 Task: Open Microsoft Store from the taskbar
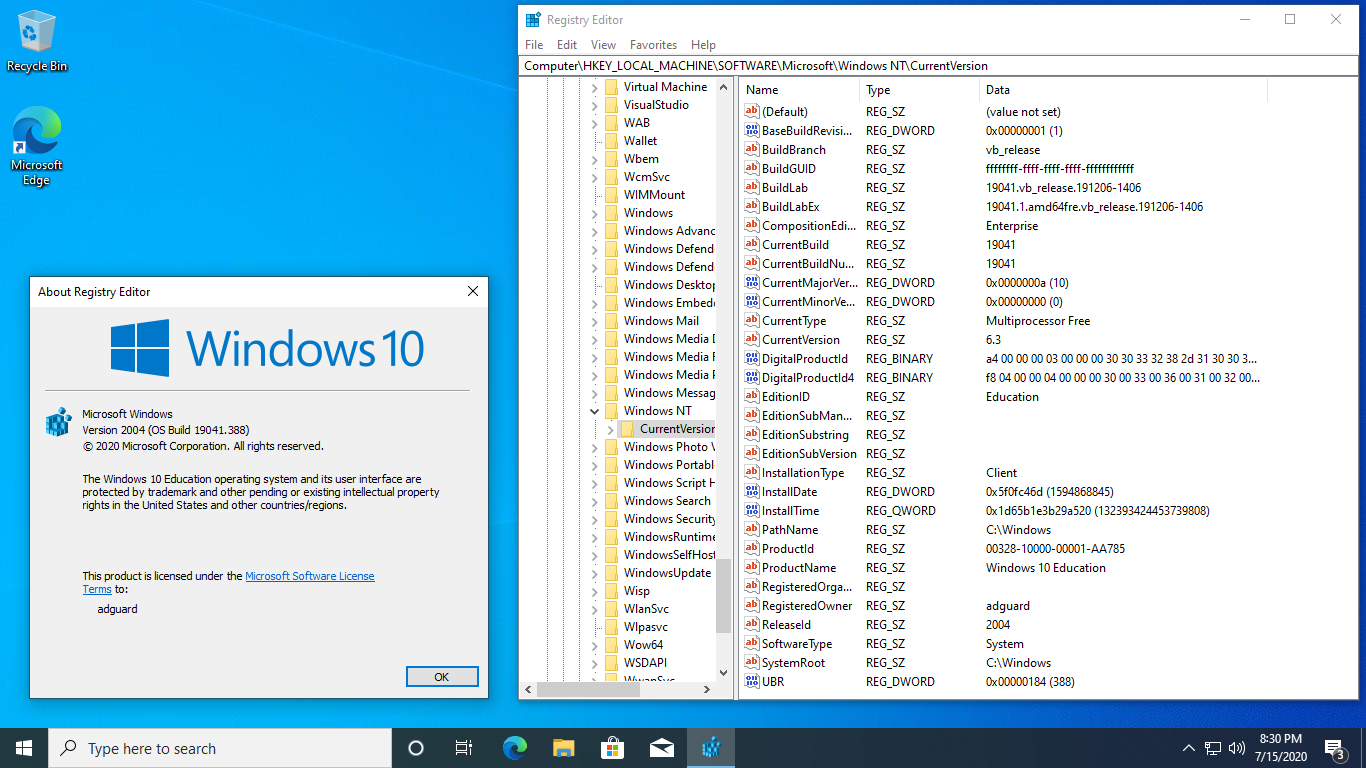click(612, 748)
